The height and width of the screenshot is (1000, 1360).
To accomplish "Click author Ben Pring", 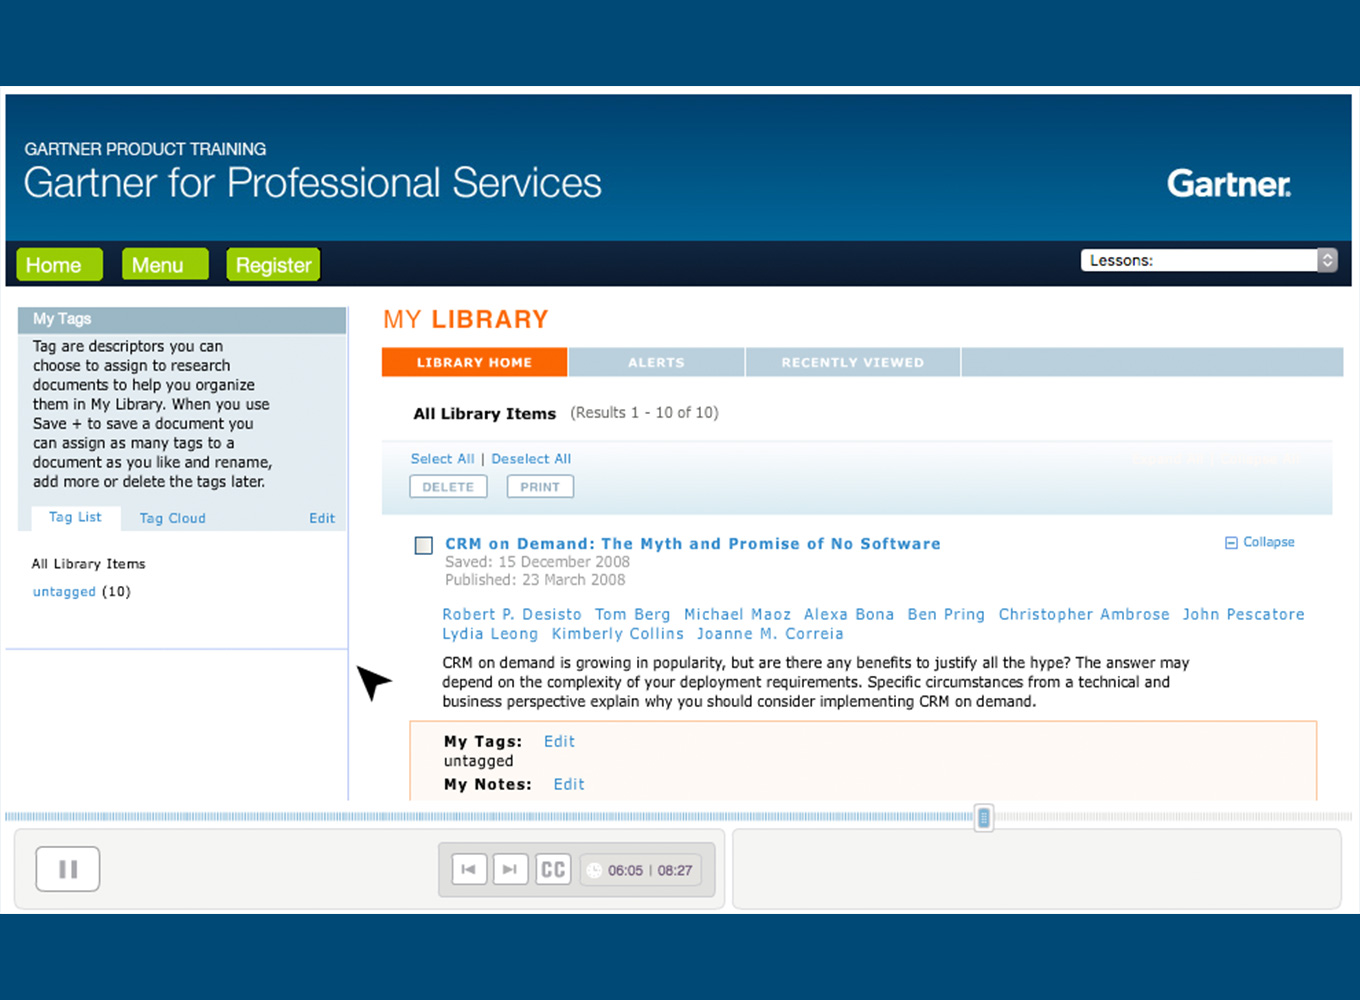I will coord(946,615).
